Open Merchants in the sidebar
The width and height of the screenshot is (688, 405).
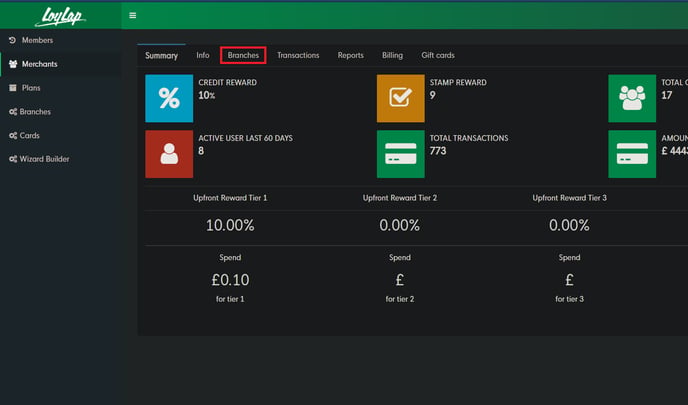point(39,64)
